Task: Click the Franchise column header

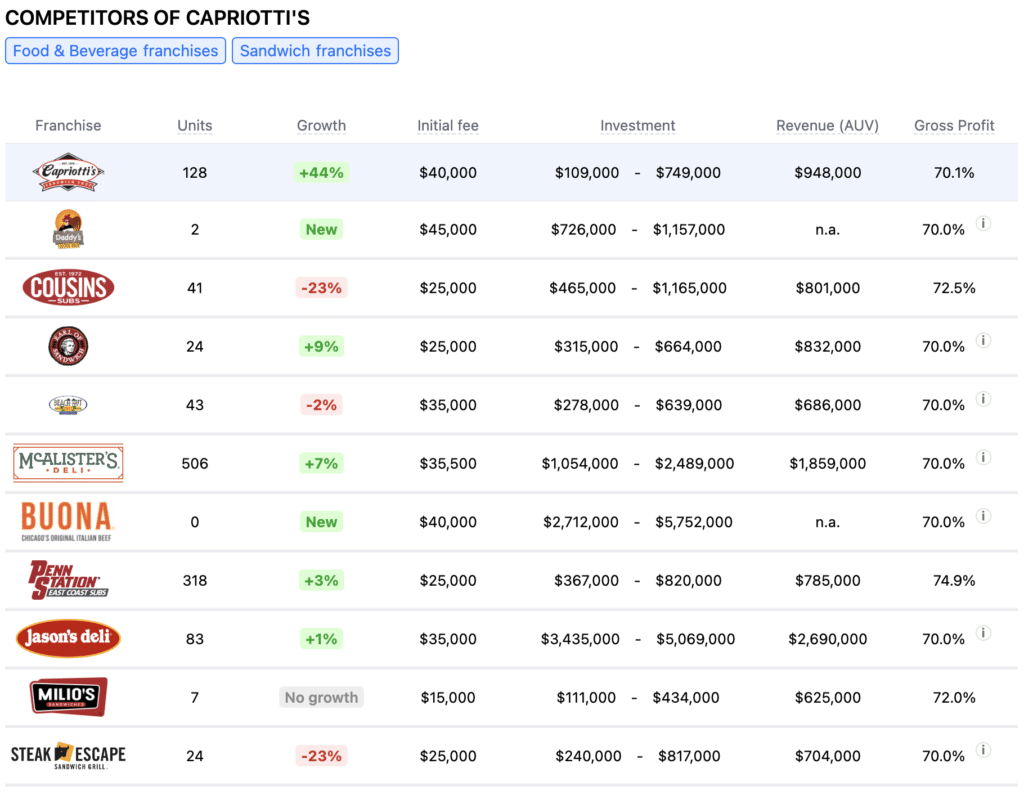Action: (68, 125)
